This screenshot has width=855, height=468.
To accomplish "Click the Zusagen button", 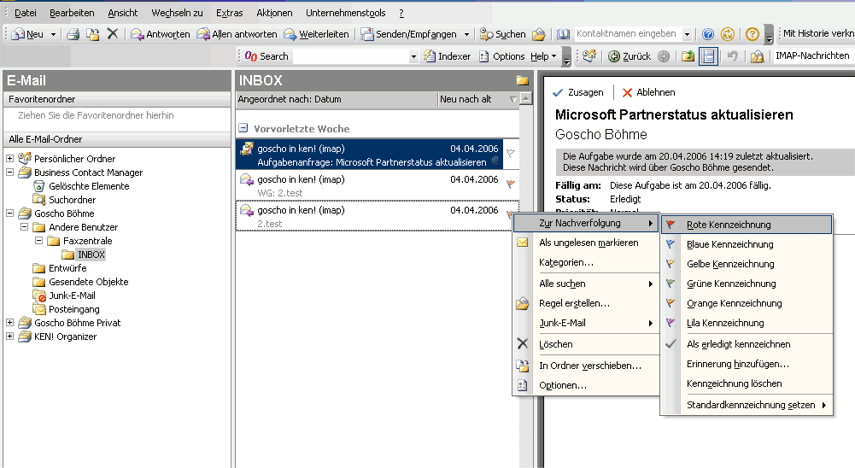I will coord(578,92).
